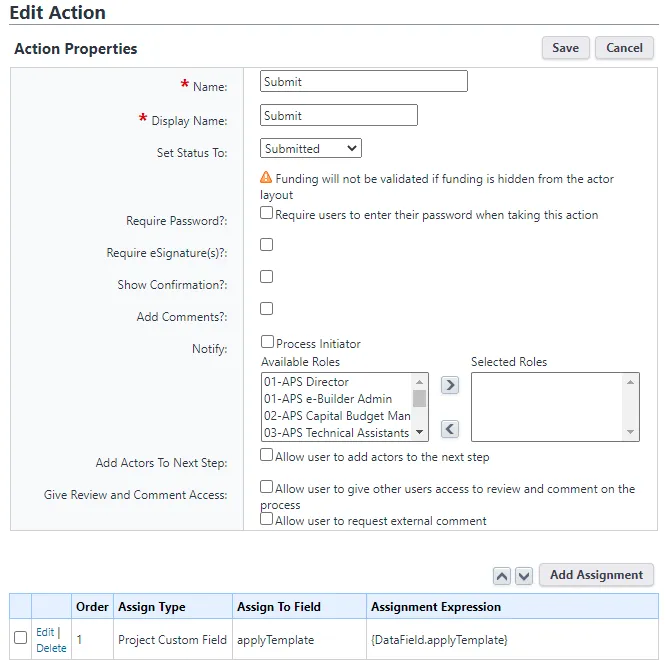Click the move role left arrow icon
Image resolution: width=668 pixels, height=671 pixels.
tap(450, 429)
